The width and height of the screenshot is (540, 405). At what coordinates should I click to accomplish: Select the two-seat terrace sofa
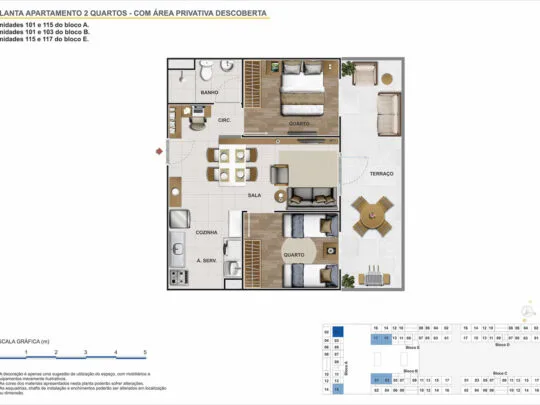pos(389,114)
